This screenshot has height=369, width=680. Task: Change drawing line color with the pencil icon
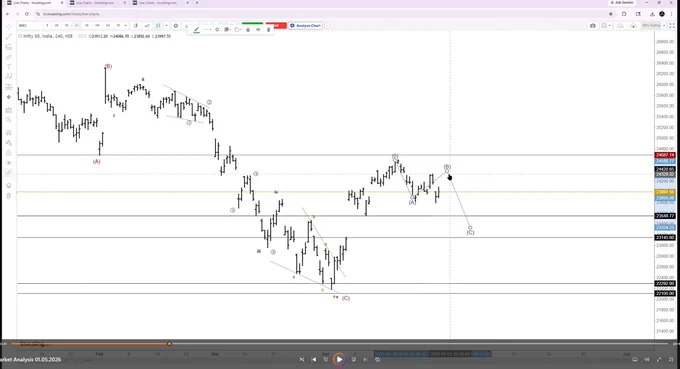(196, 29)
